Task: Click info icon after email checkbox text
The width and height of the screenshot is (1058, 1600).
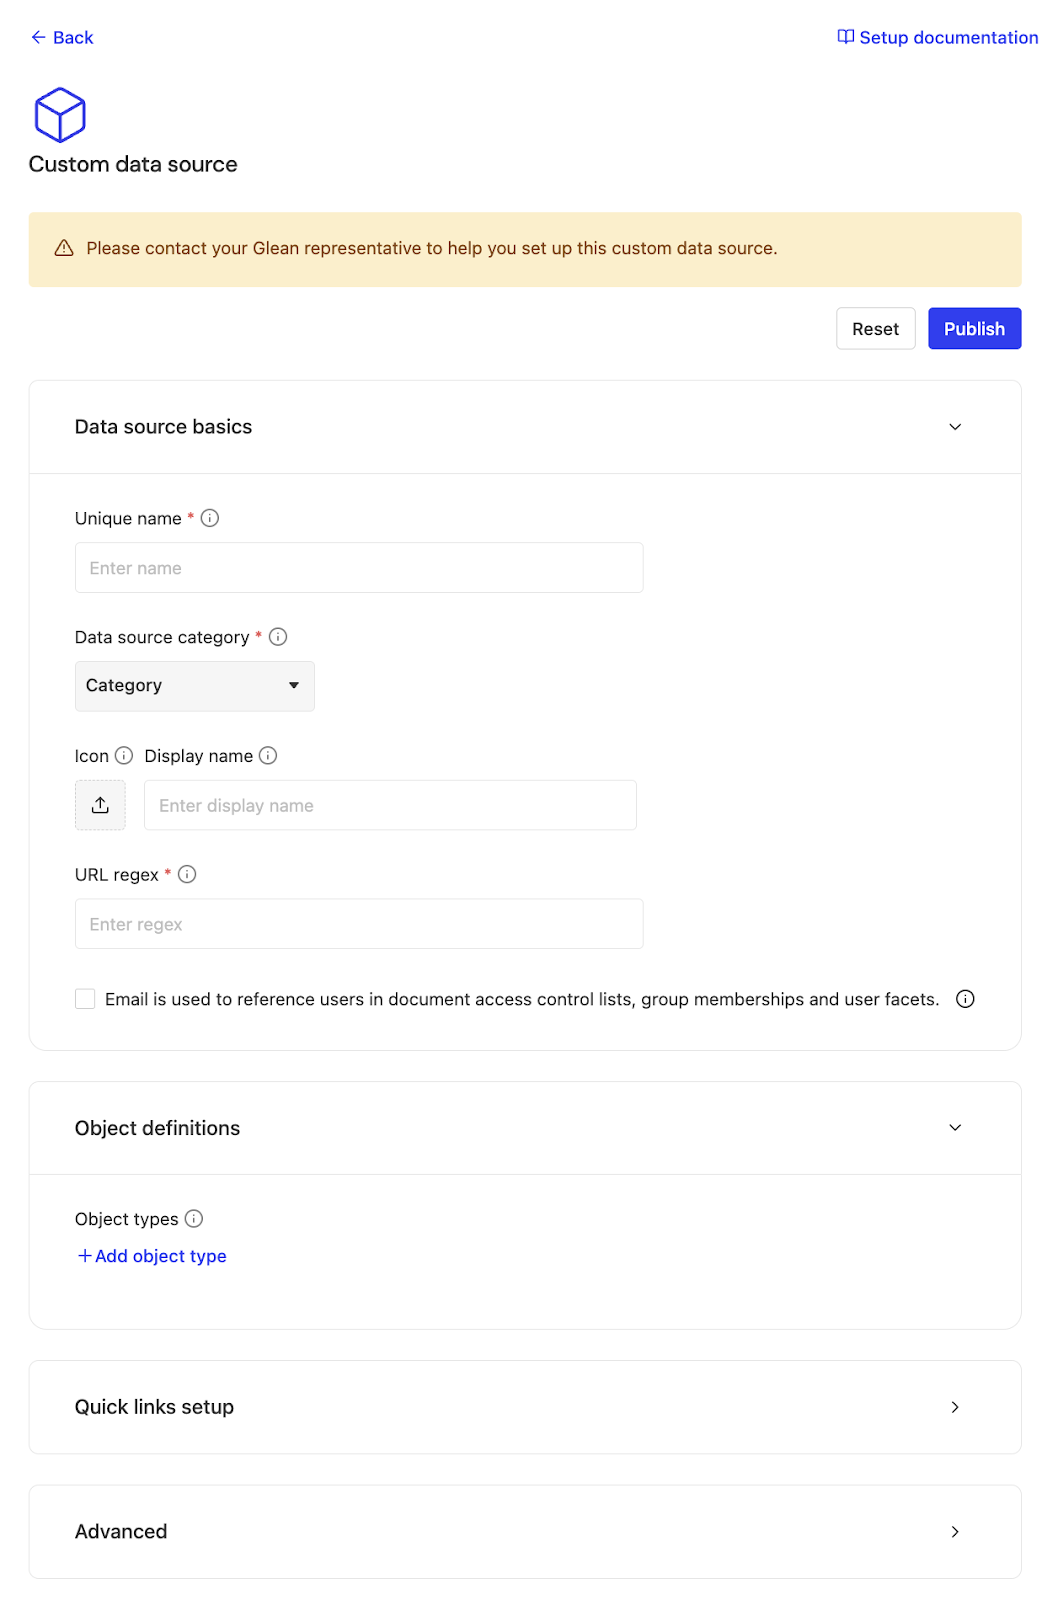Action: 965,999
